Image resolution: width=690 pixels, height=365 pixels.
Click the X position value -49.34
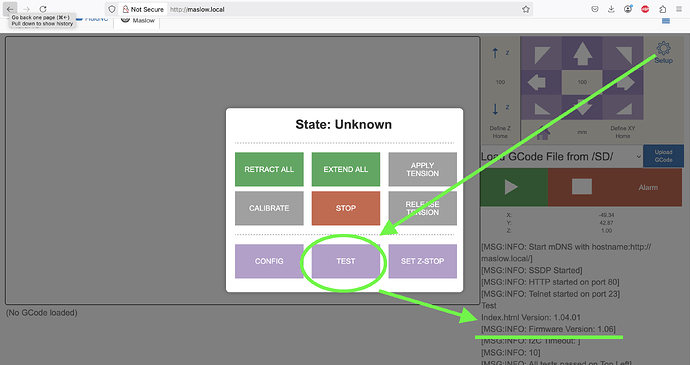tap(606, 215)
